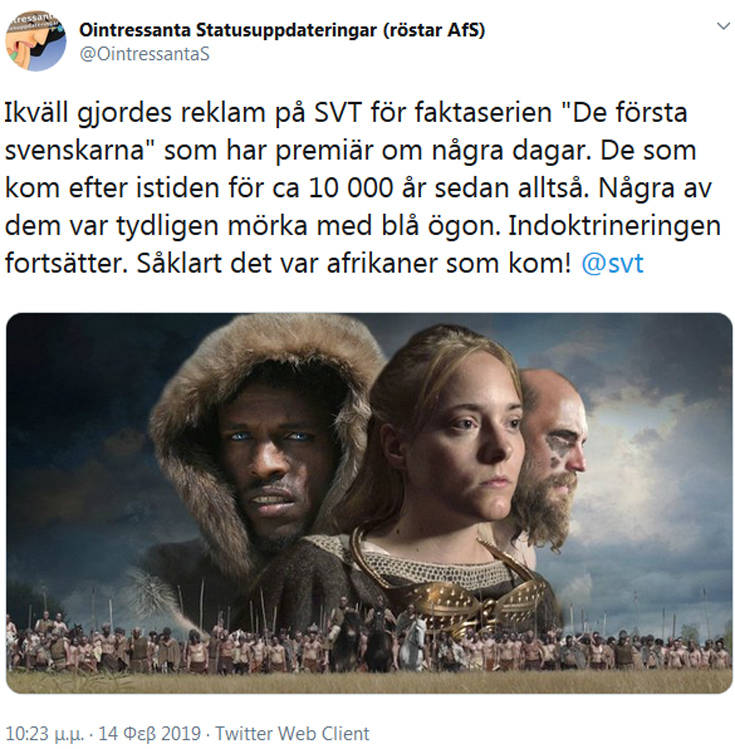Viewport: 735px width, 749px height.
Task: Click the 14 Φεβ 2019 date
Action: (149, 733)
